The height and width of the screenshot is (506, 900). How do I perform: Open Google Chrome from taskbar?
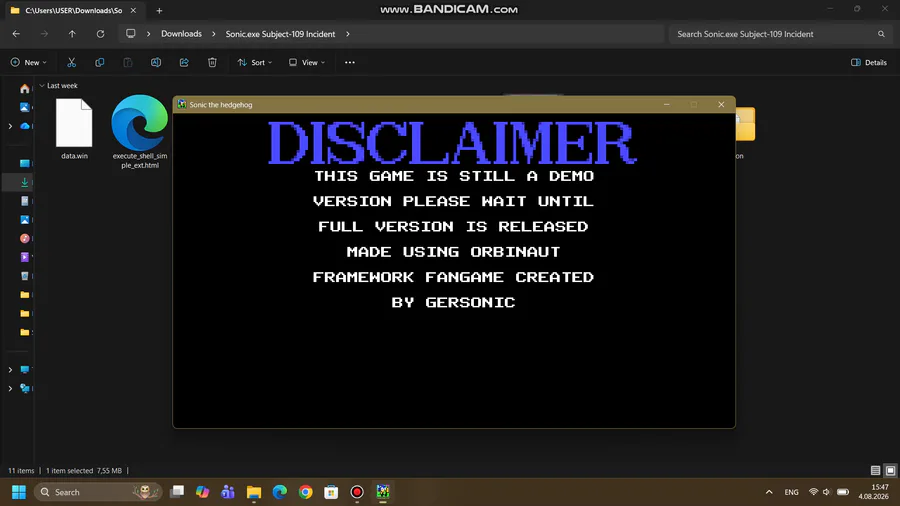point(305,492)
